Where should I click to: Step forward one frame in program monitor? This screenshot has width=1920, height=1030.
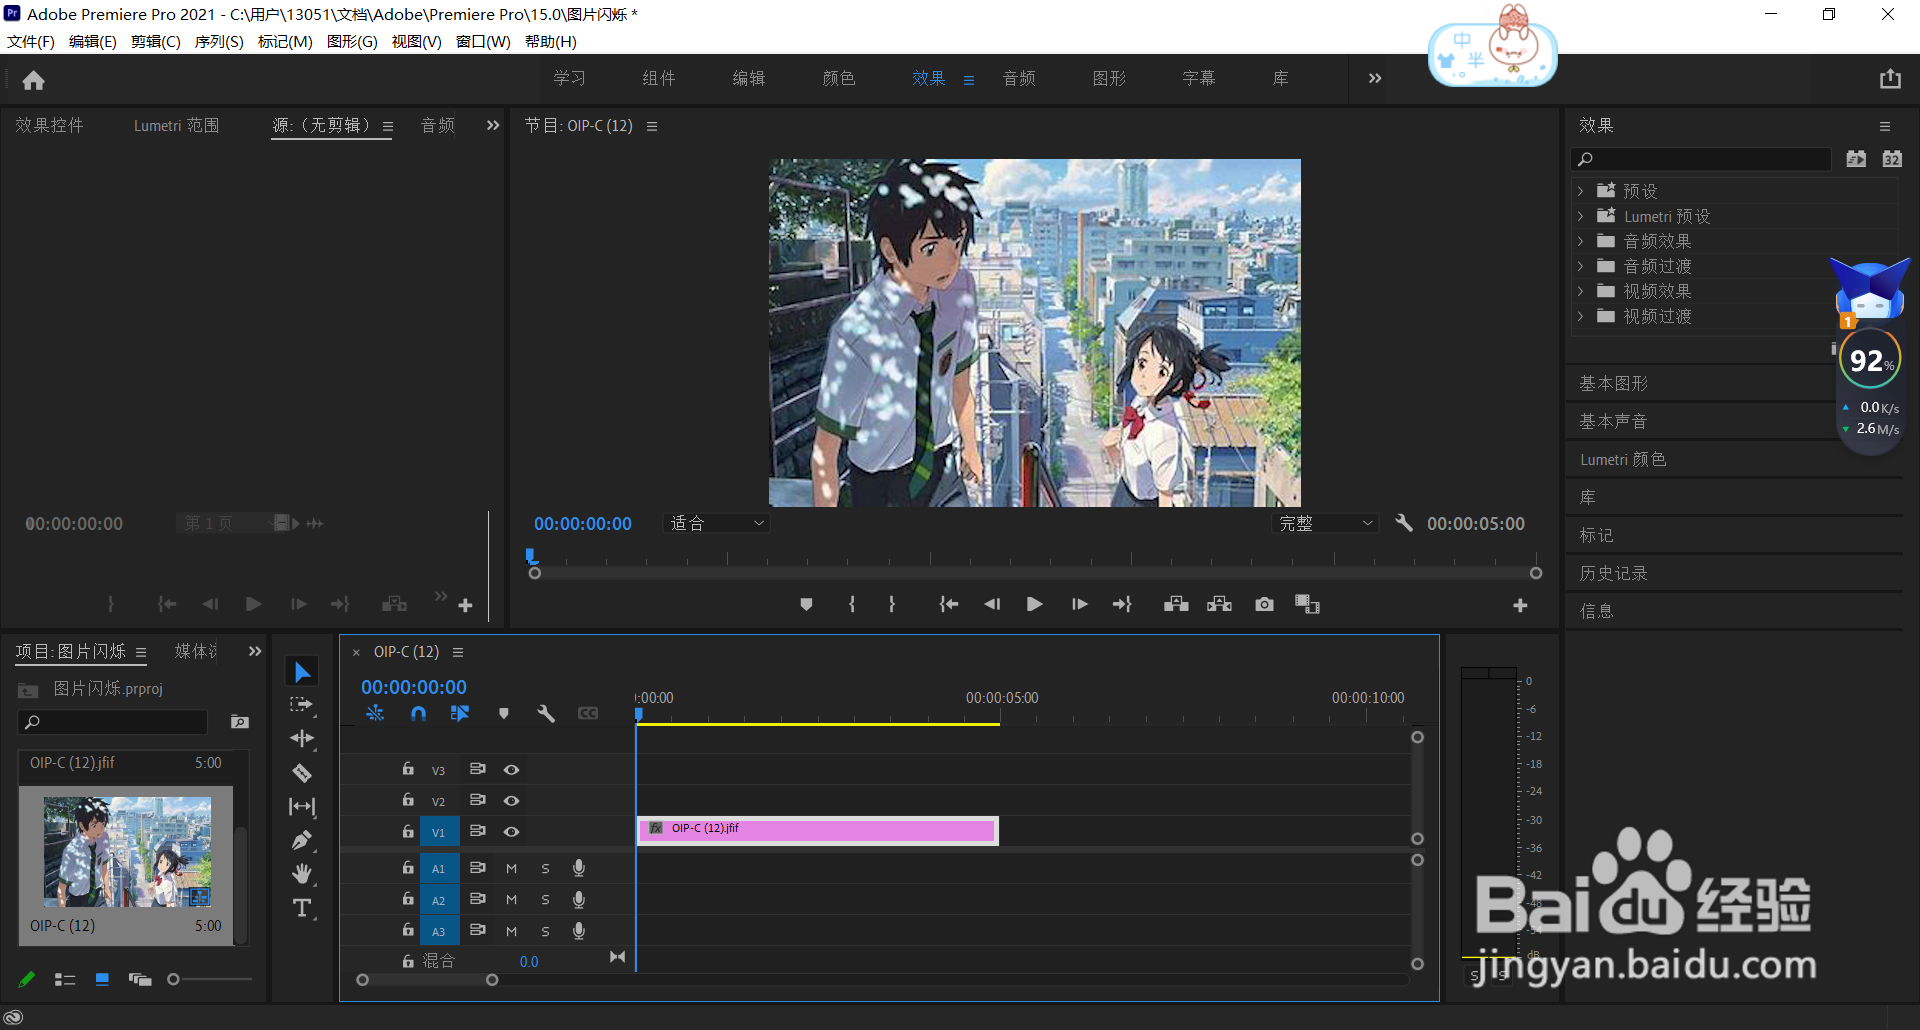tap(1079, 604)
